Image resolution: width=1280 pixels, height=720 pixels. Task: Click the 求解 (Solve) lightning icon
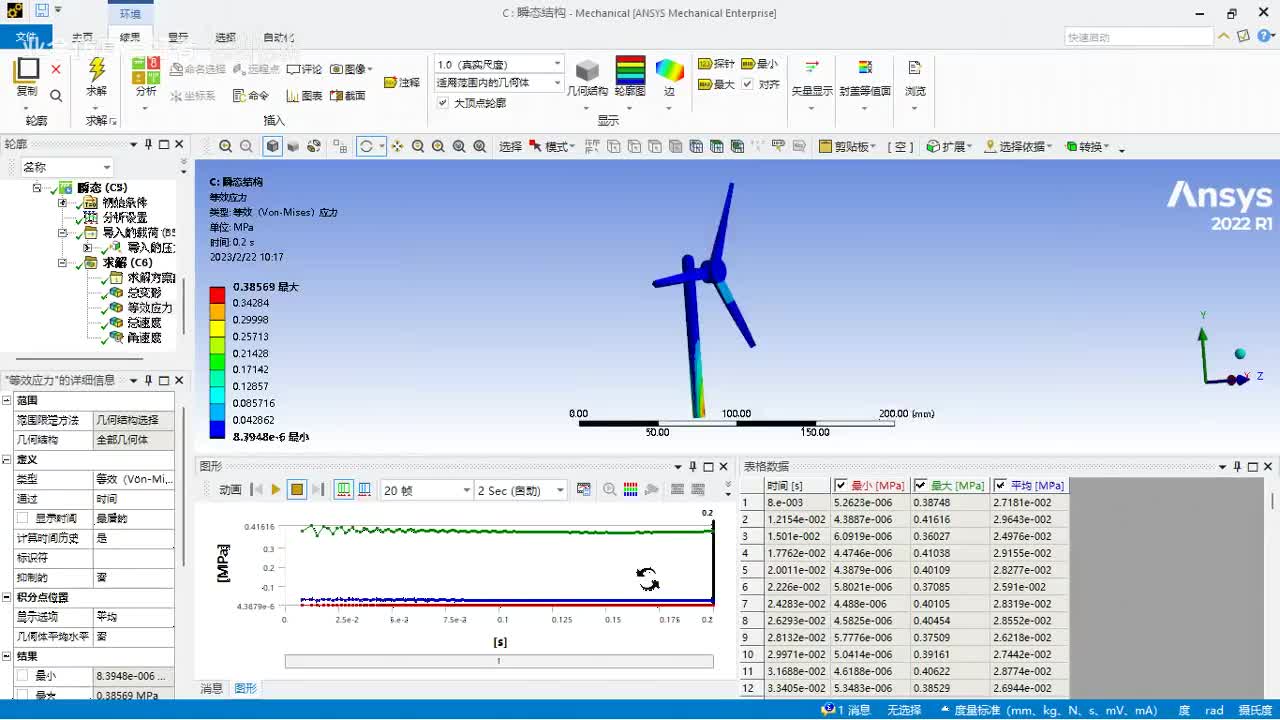(96, 71)
